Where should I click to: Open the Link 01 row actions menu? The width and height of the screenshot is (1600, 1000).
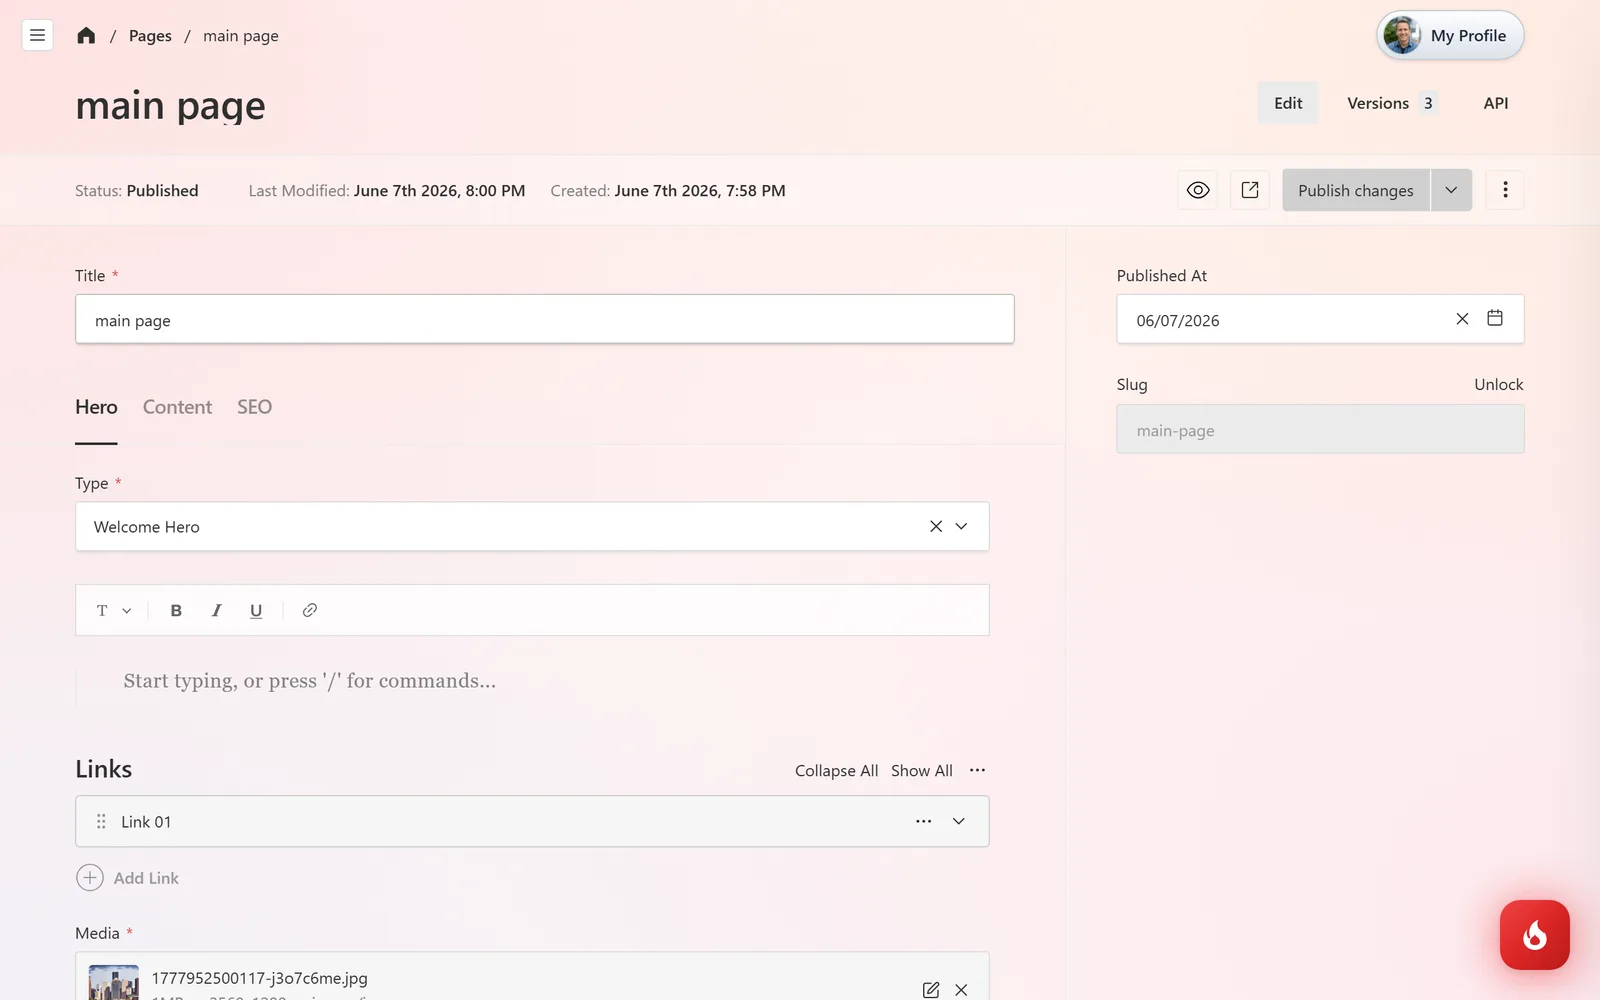(924, 821)
